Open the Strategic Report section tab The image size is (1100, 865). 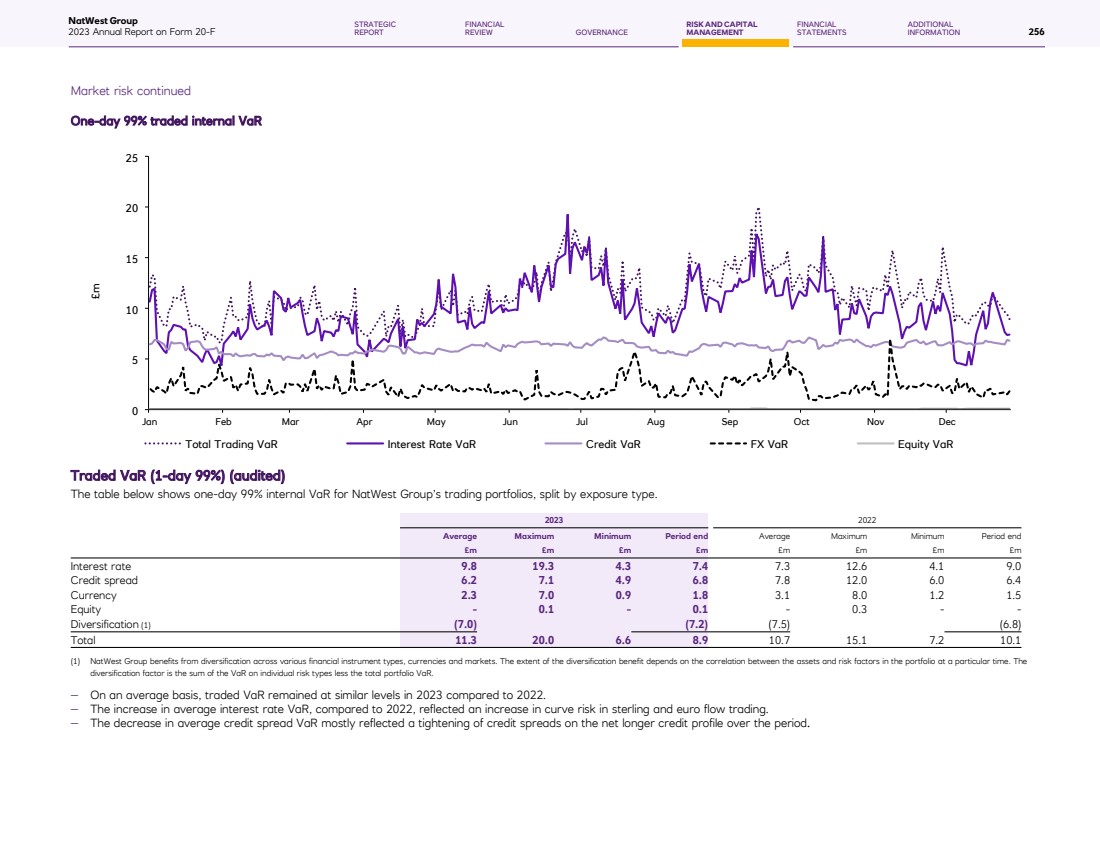tap(375, 28)
